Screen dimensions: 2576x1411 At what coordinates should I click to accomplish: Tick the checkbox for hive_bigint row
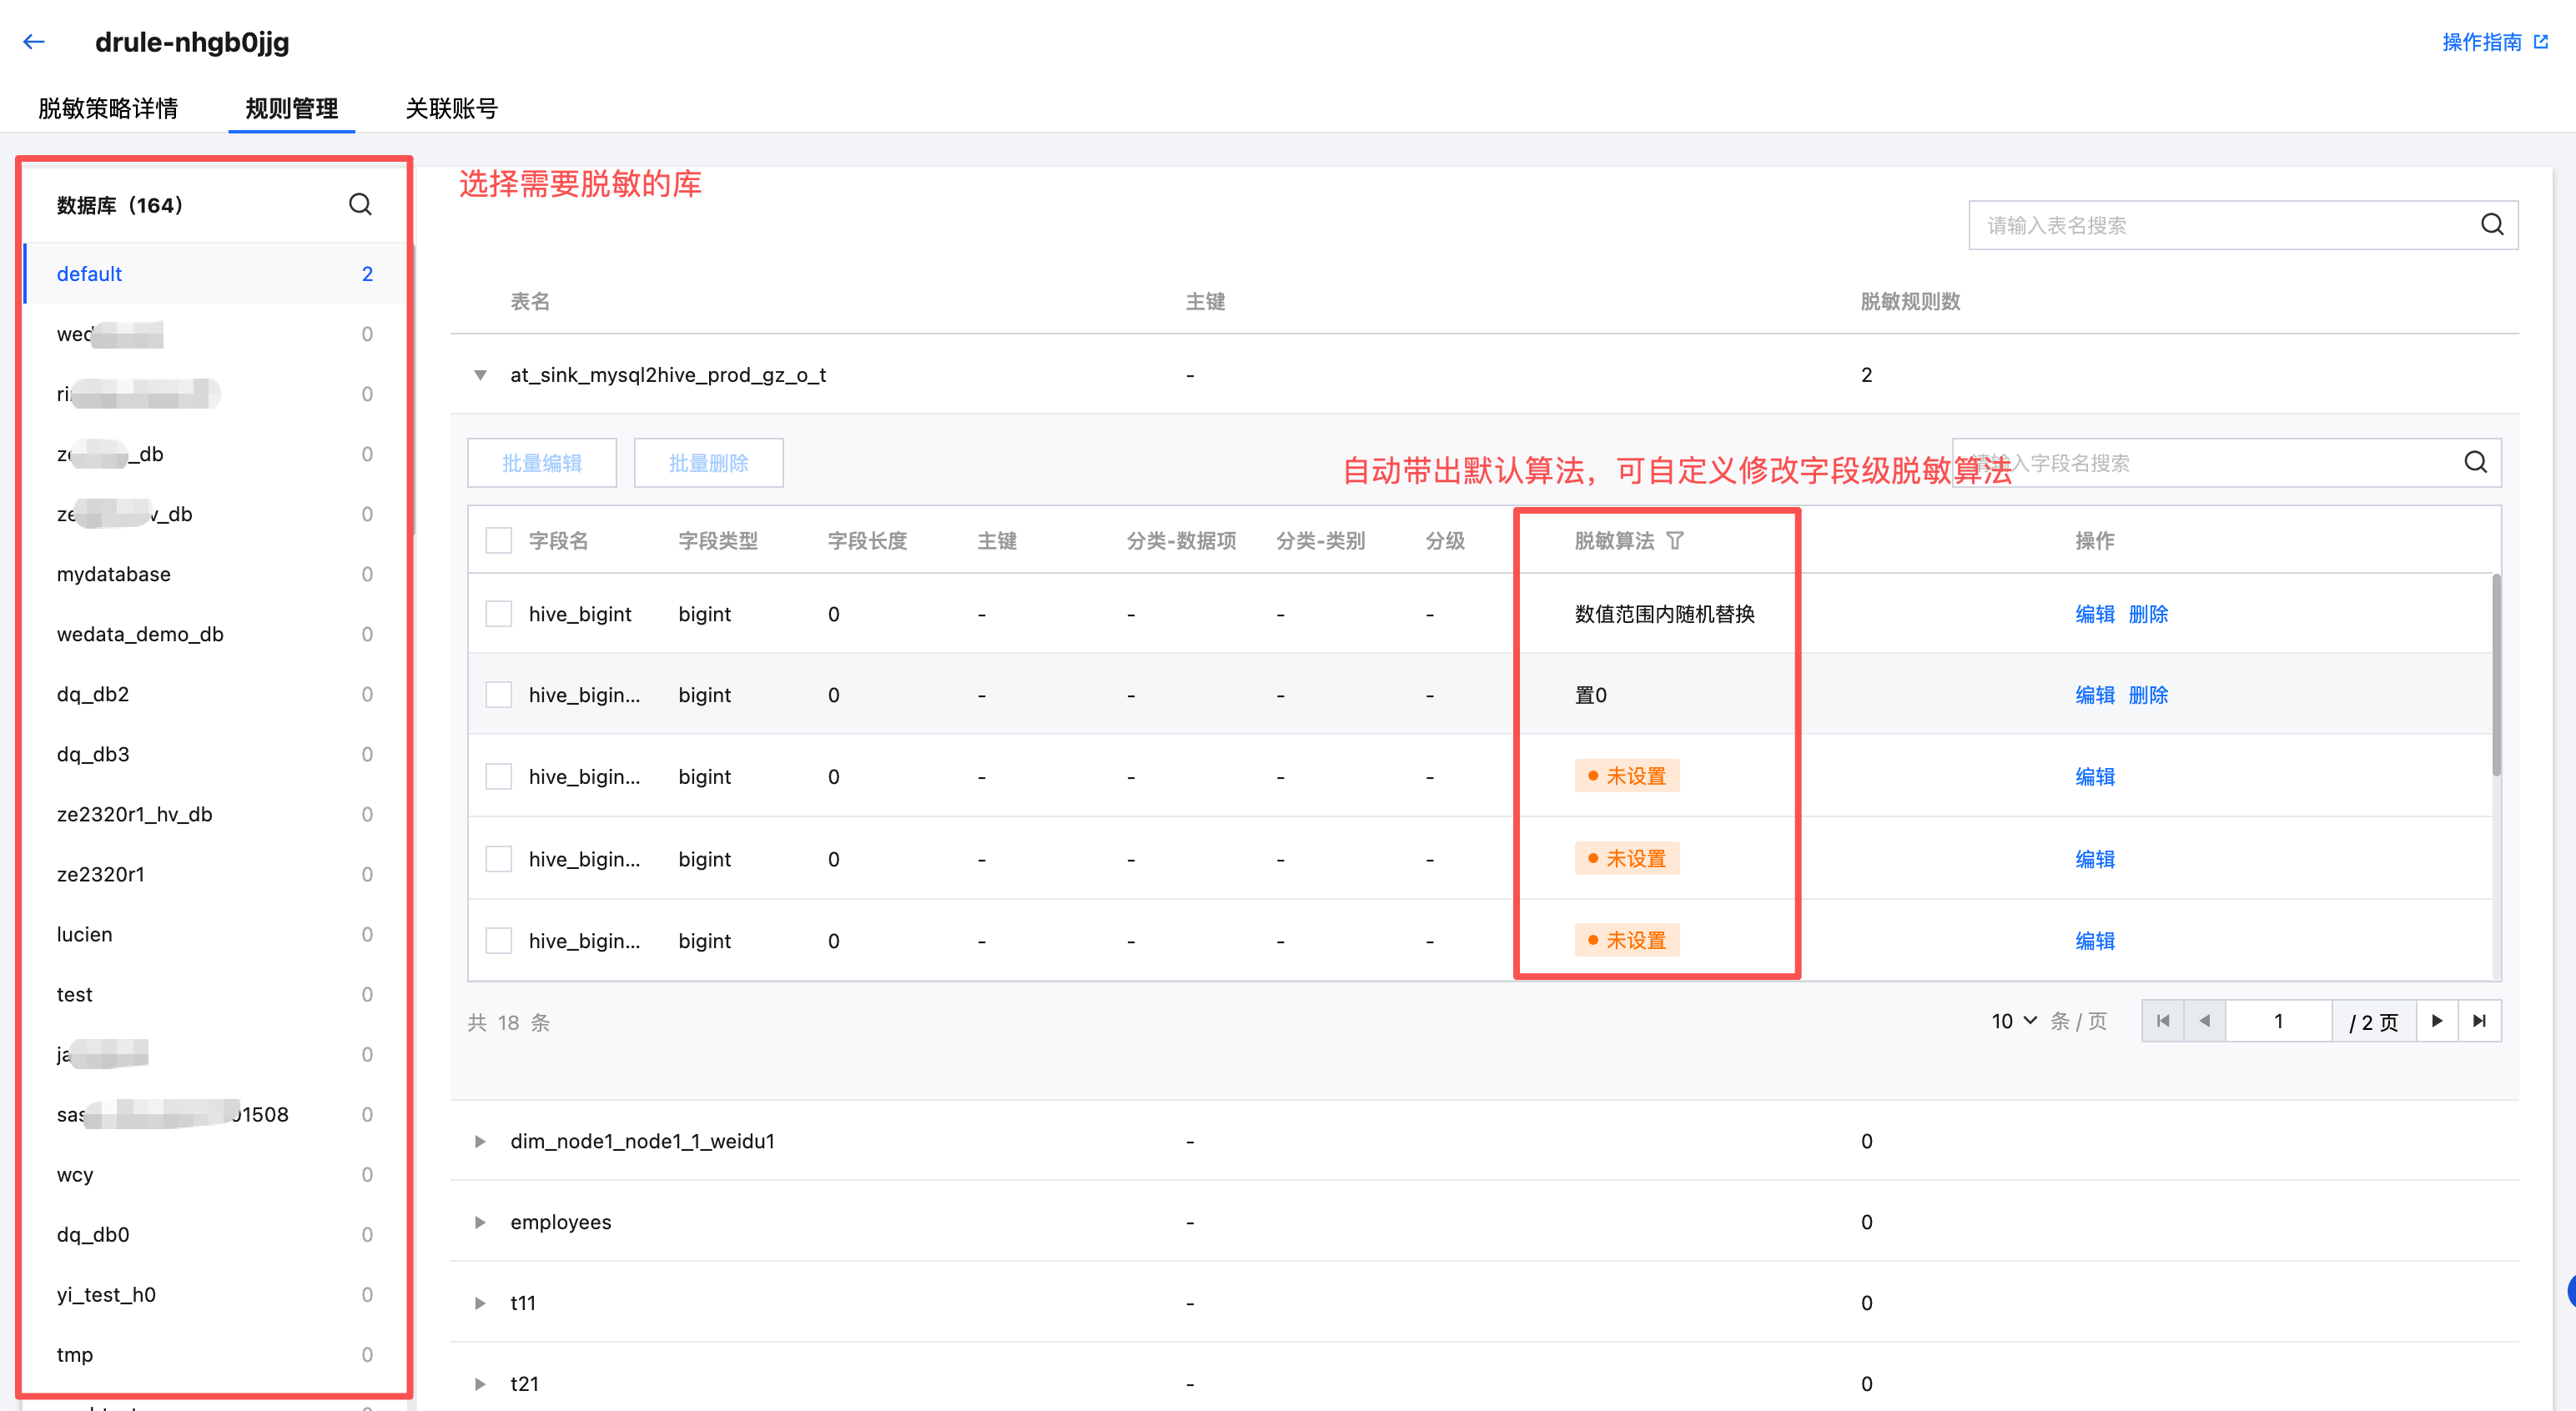(x=498, y=614)
